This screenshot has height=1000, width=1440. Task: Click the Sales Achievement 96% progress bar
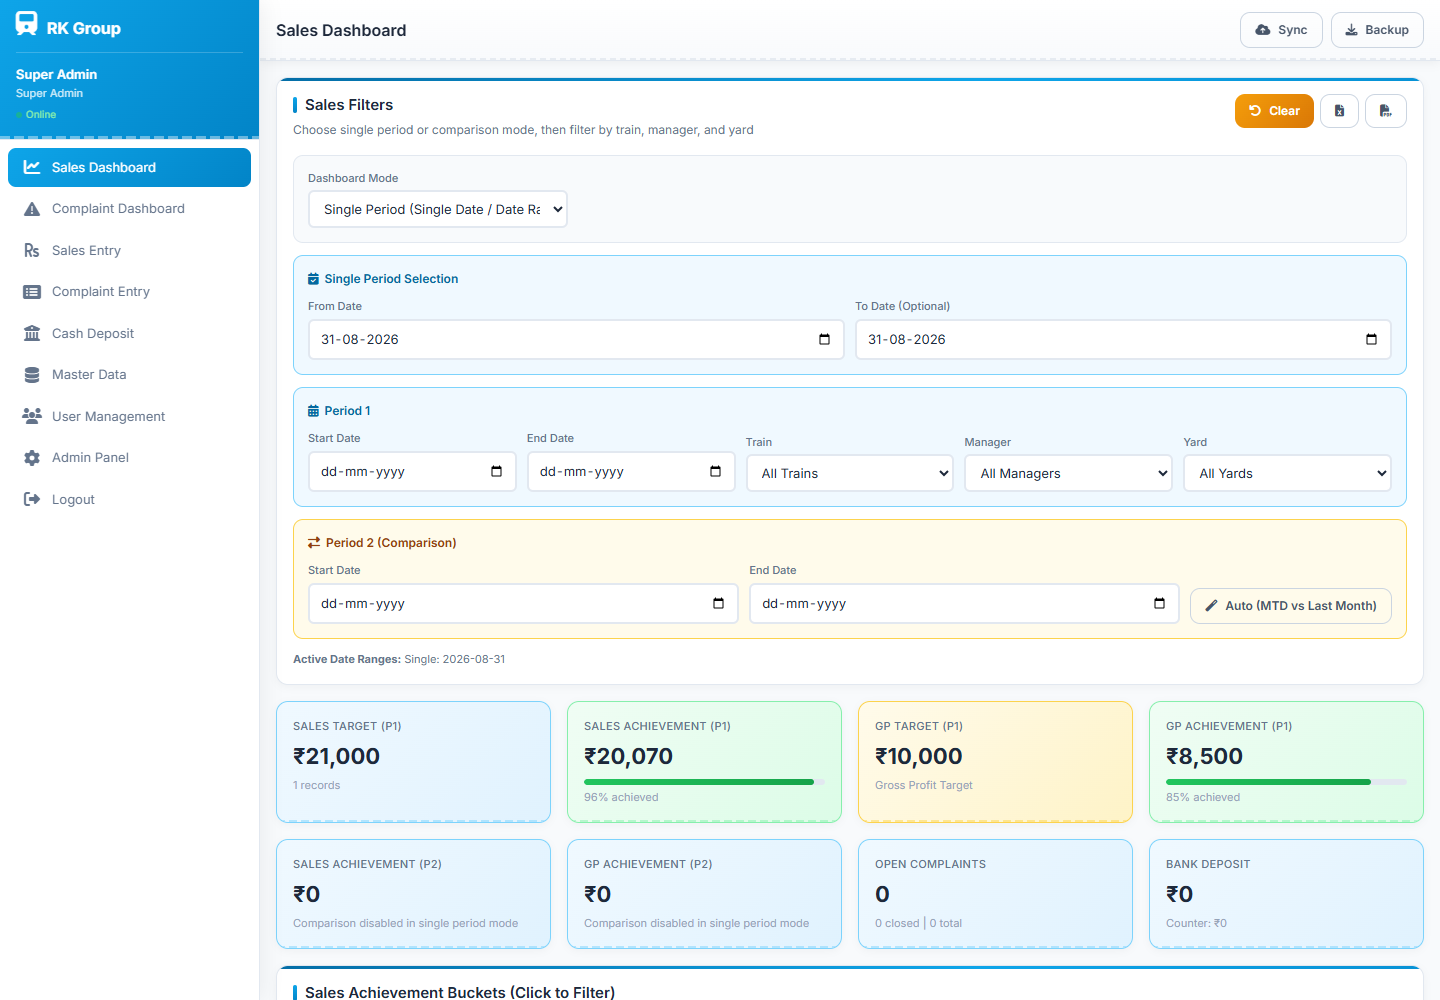tap(704, 782)
